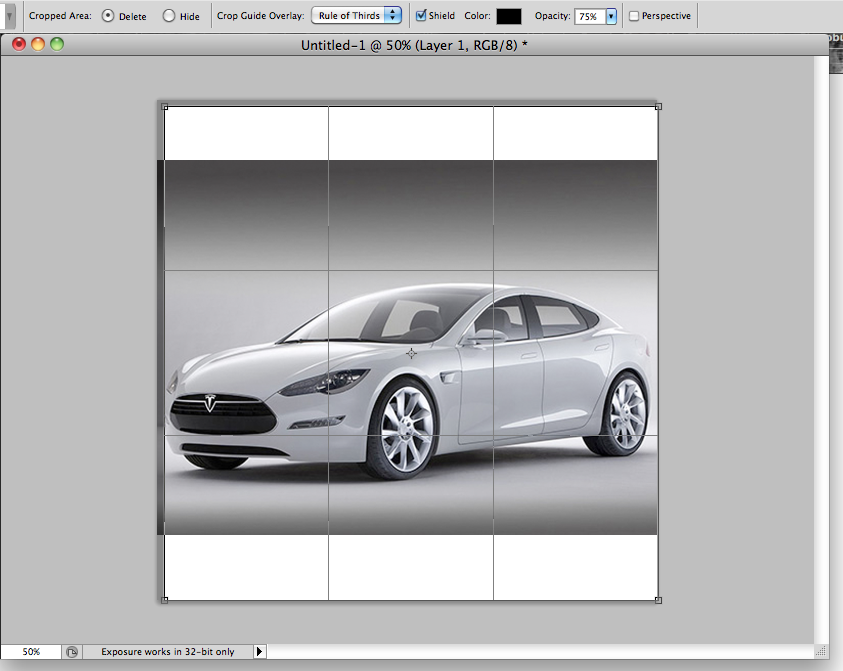Click the bottom-left crop corner handle

coord(165,600)
